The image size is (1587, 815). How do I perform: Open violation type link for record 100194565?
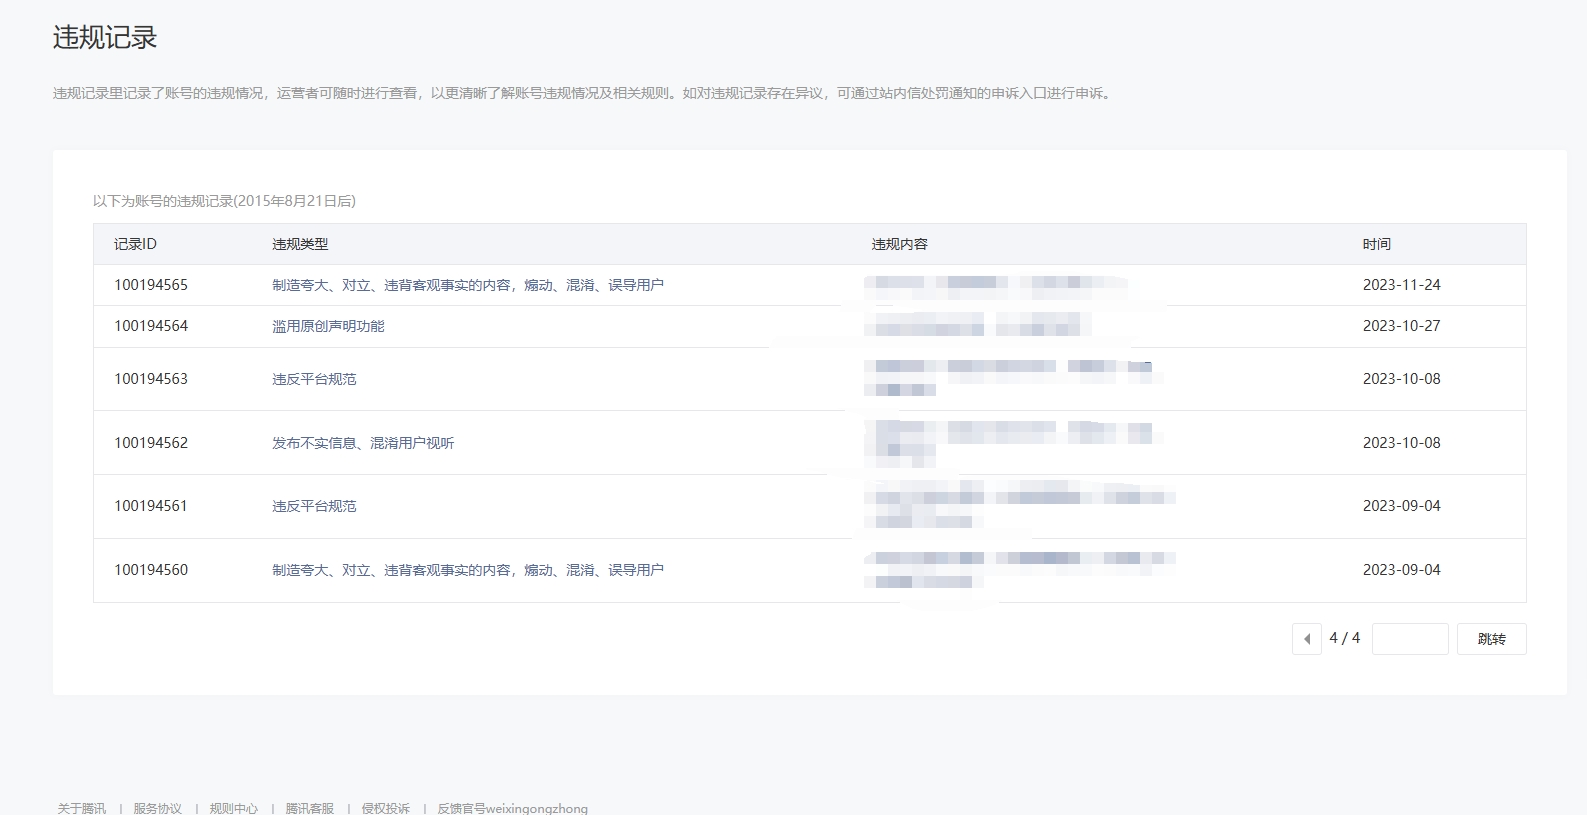click(467, 285)
